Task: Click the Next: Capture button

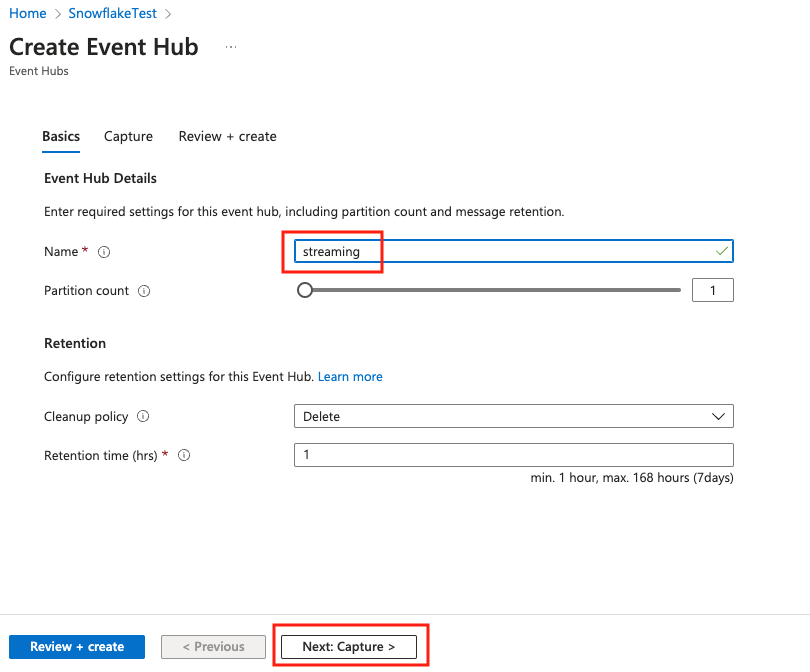Action: [349, 647]
